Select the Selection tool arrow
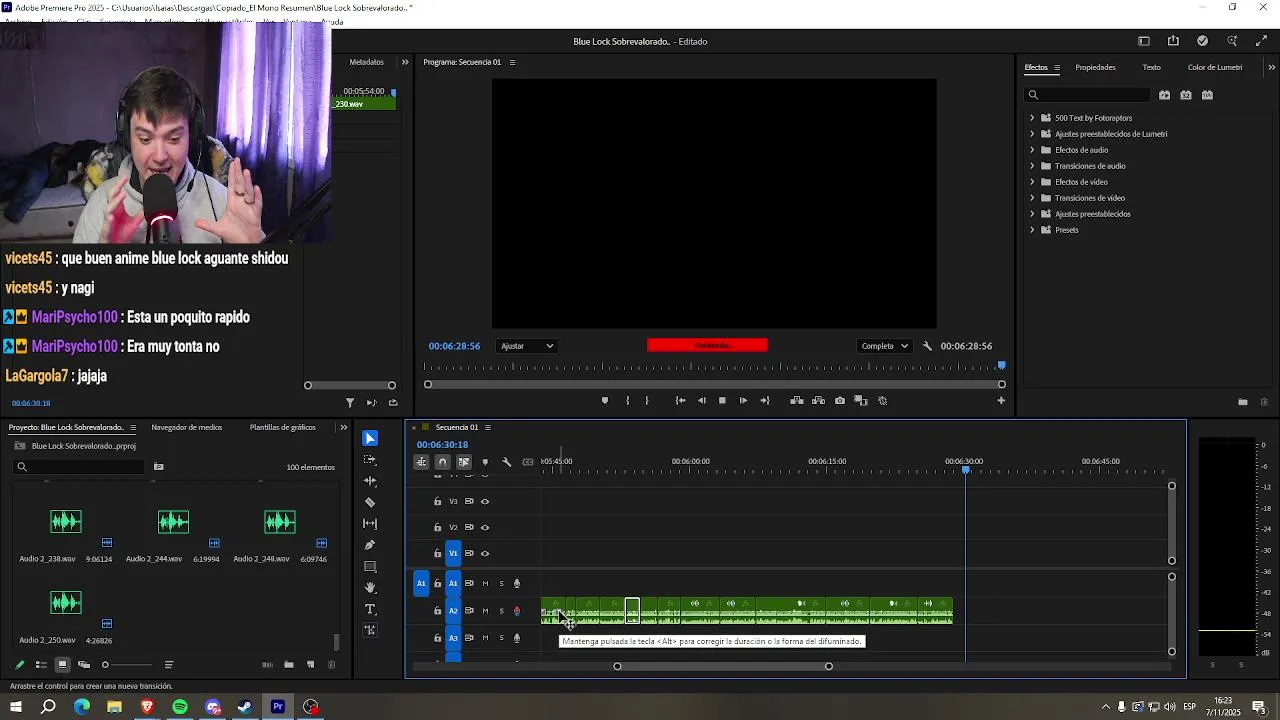 (x=370, y=438)
